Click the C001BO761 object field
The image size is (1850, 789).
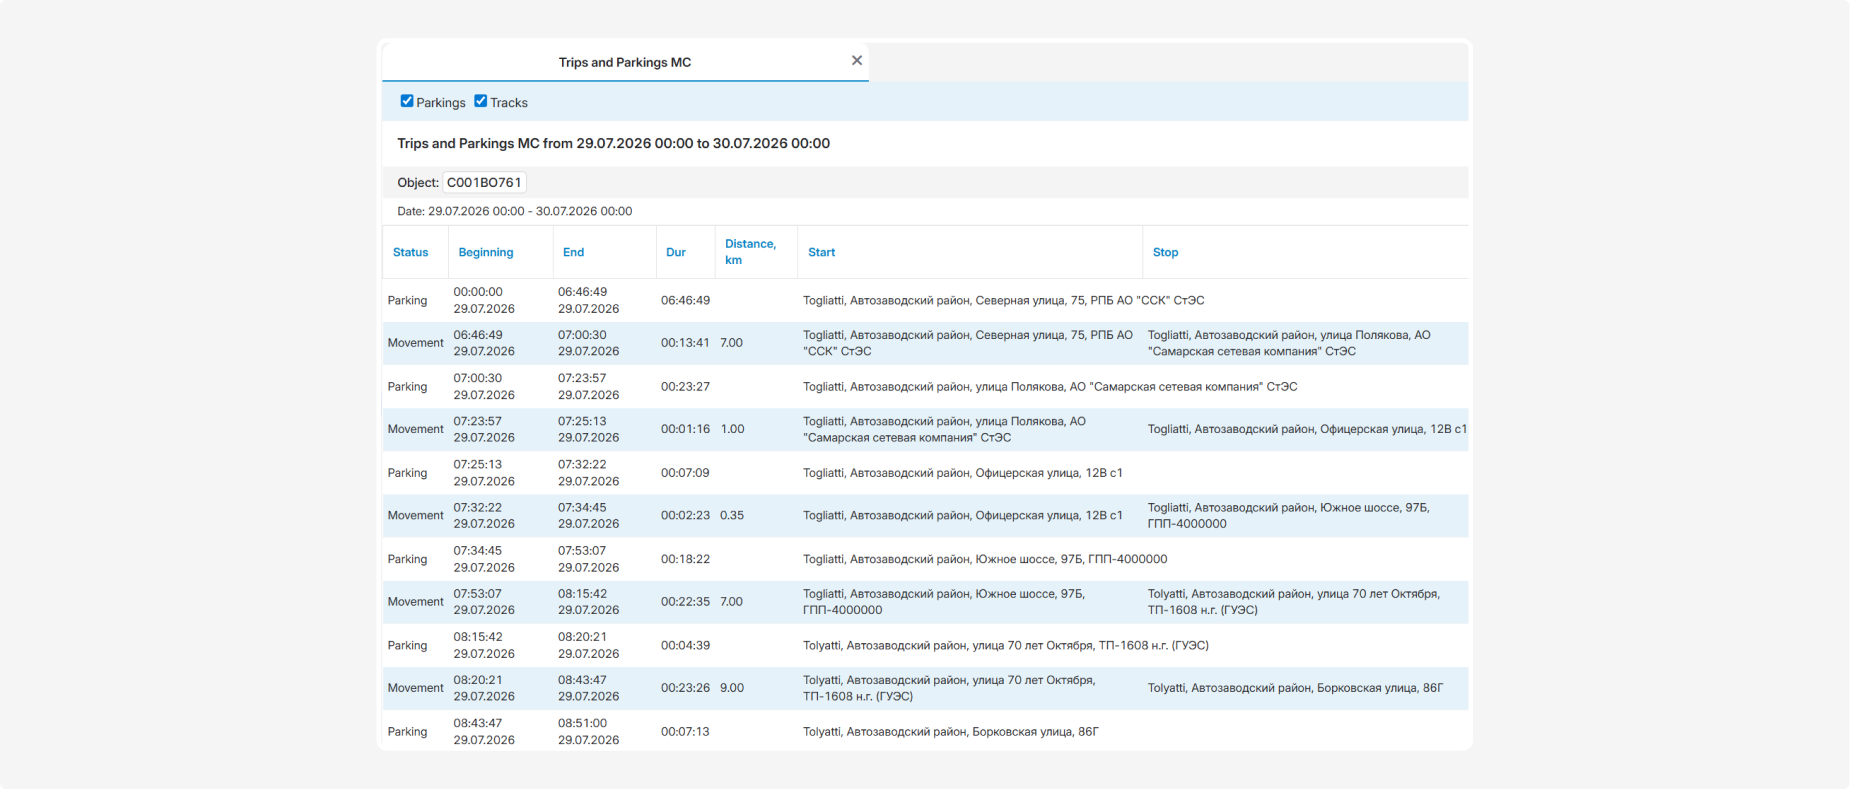(x=484, y=182)
